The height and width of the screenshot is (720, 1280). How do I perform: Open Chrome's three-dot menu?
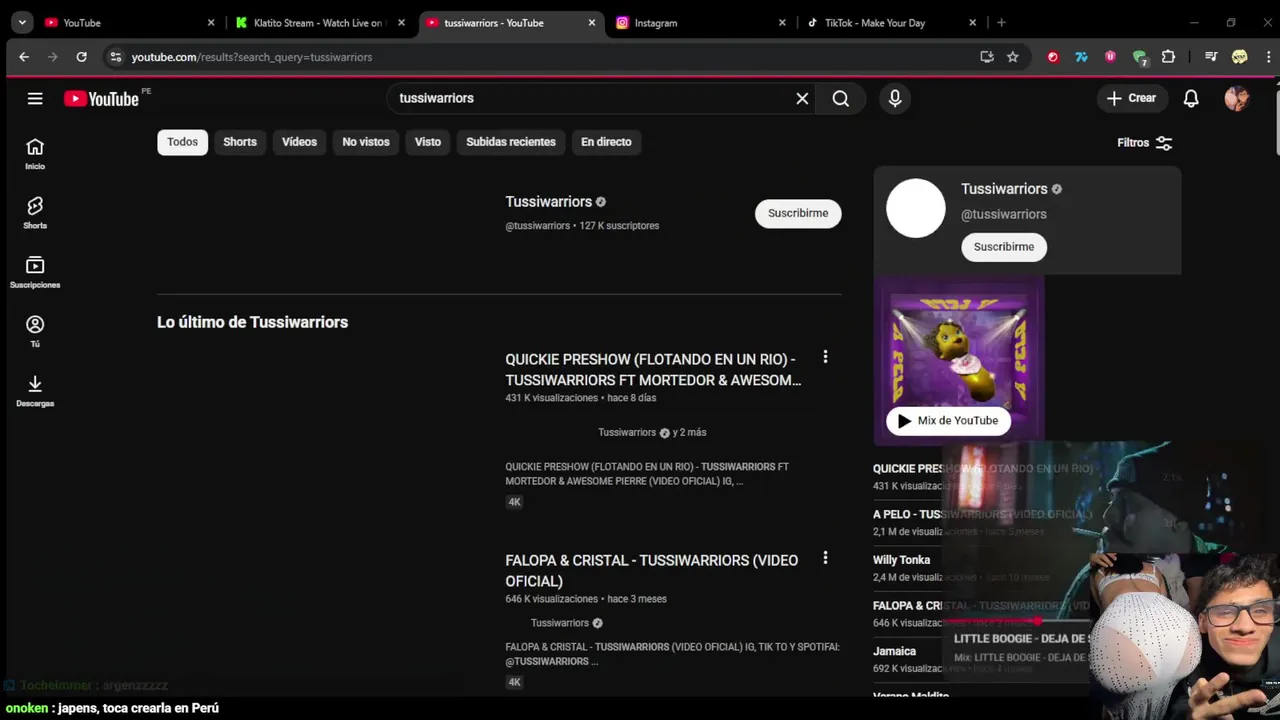click(1268, 57)
